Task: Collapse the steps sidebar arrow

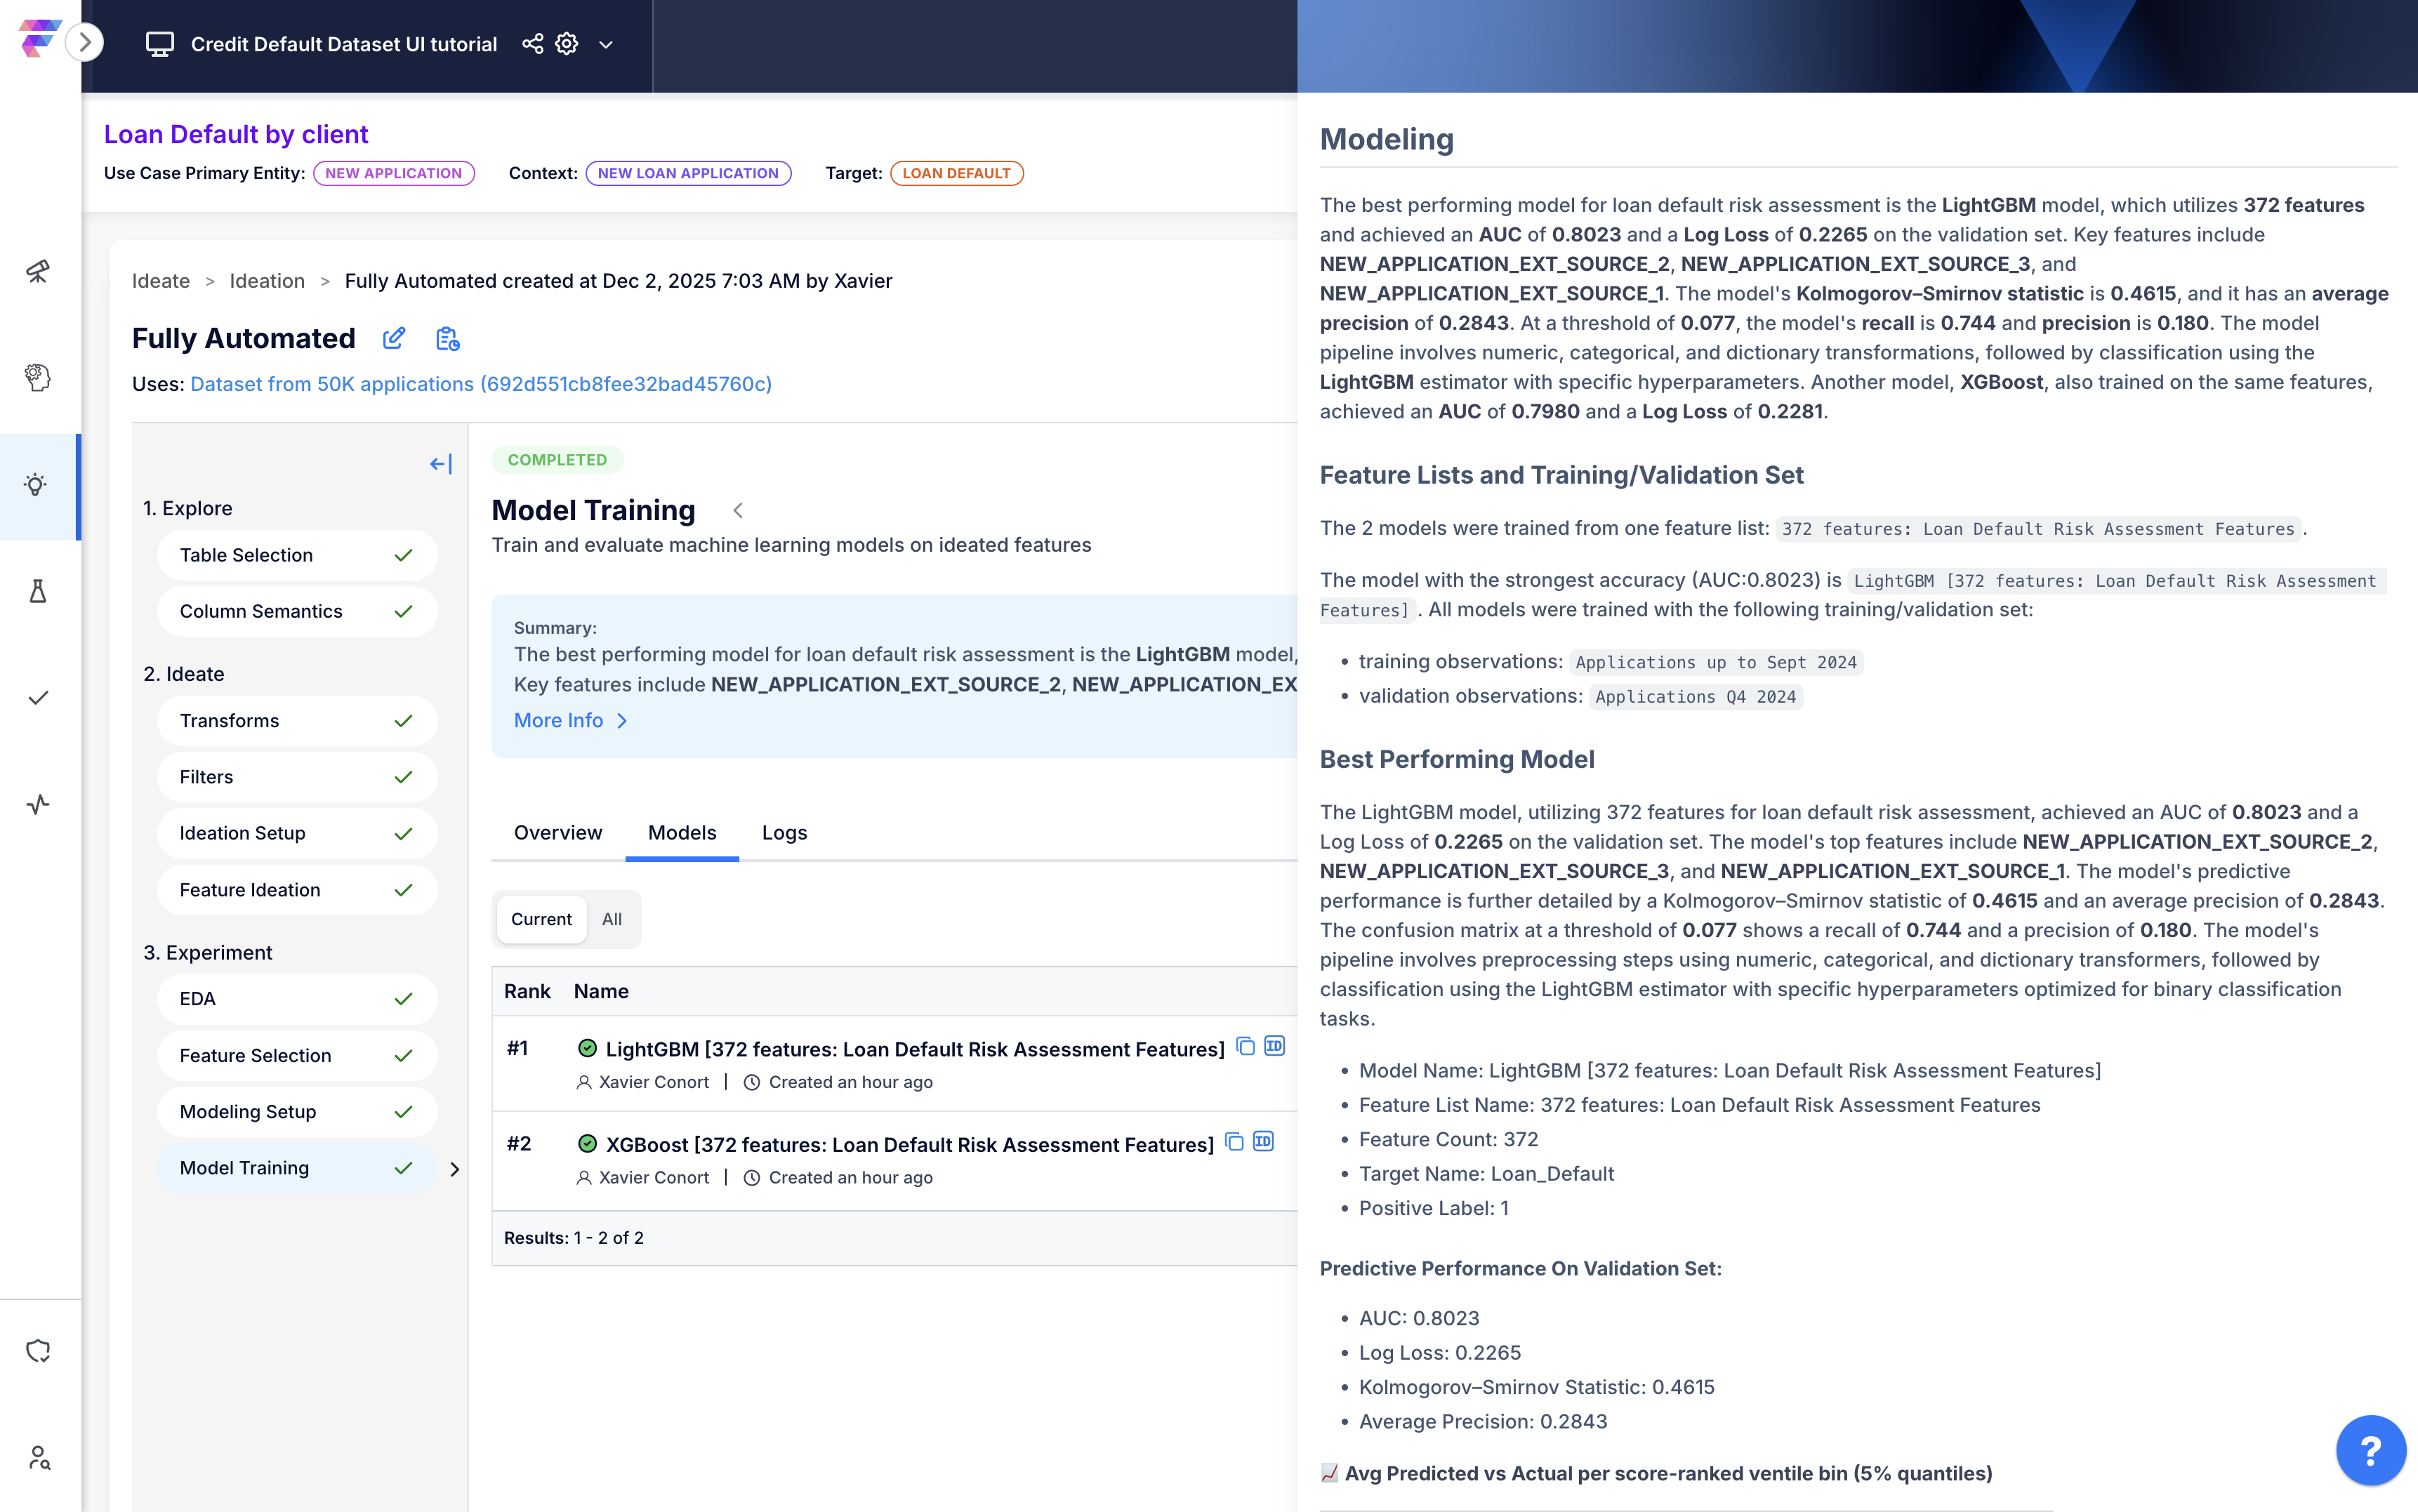Action: click(x=441, y=464)
